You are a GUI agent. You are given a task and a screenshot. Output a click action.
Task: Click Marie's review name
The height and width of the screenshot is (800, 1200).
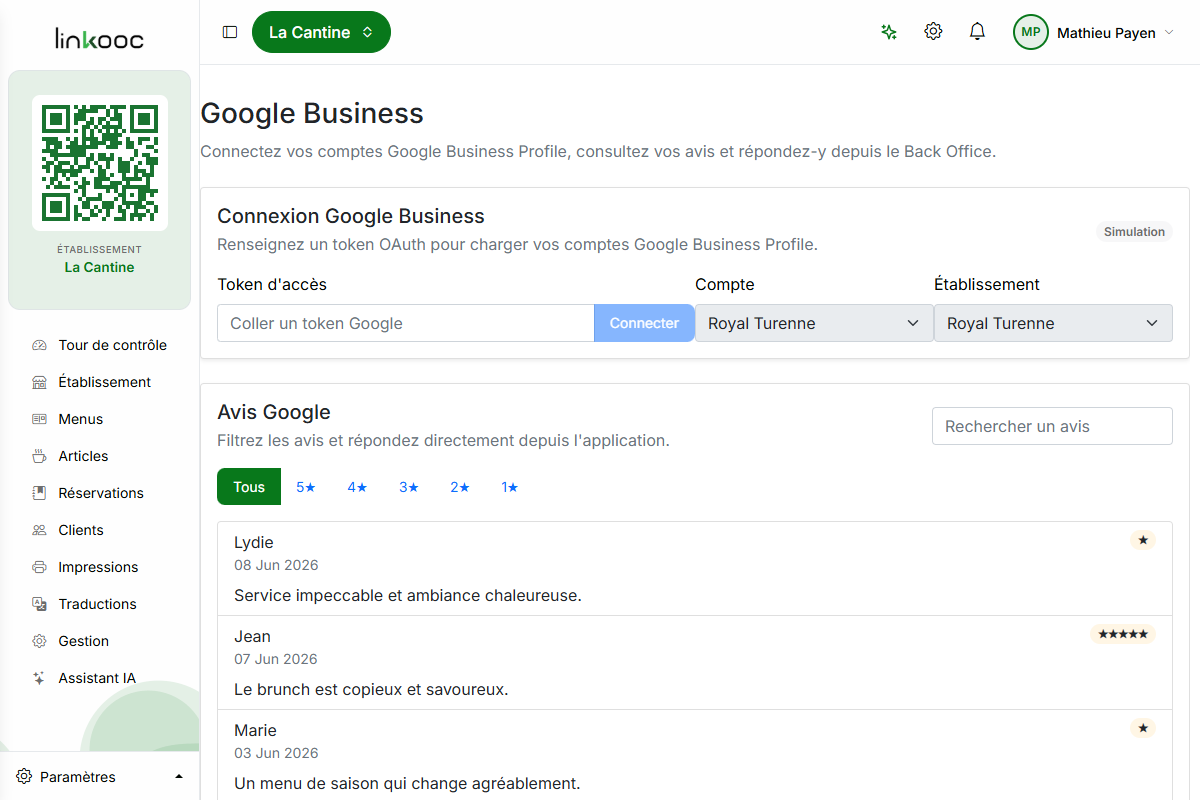(x=255, y=730)
